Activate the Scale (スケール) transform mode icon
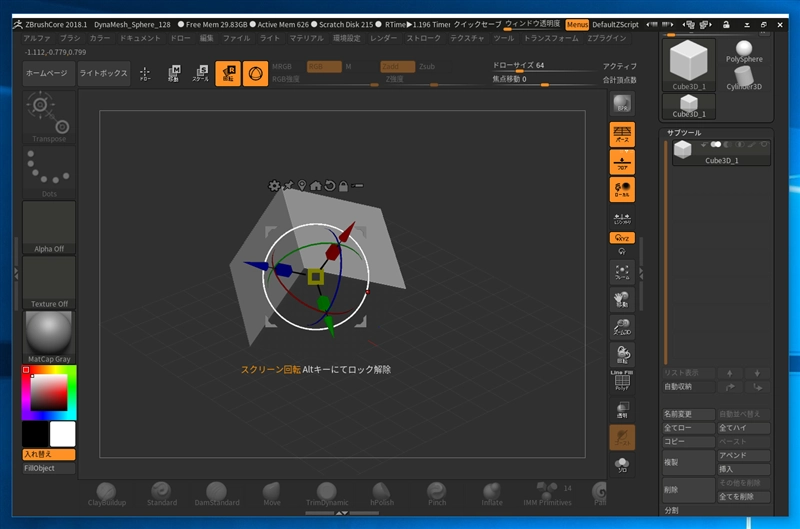The width and height of the screenshot is (800, 529). (x=201, y=73)
